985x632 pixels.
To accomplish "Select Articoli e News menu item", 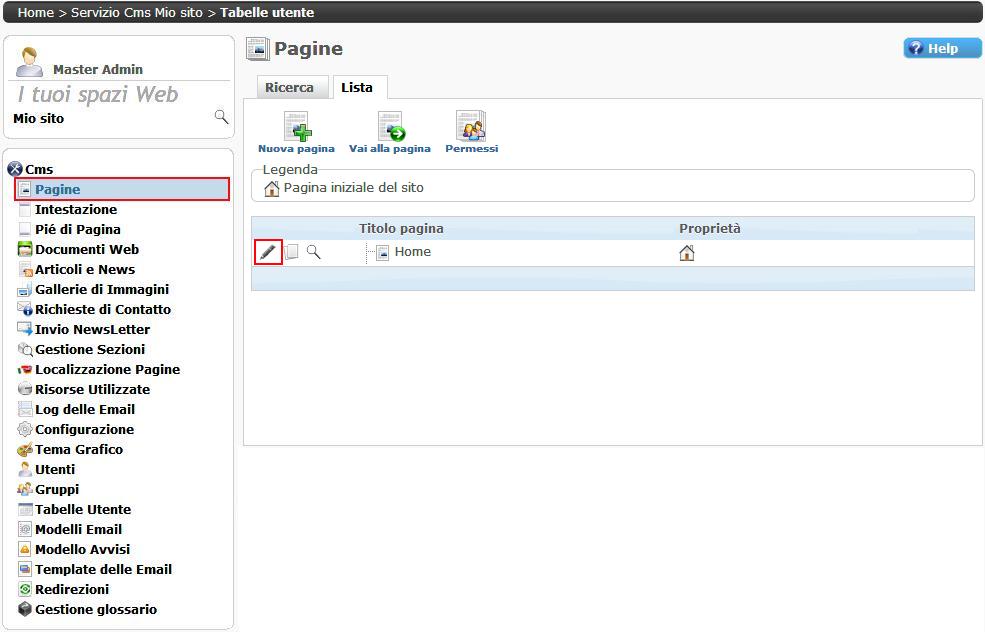I will pos(85,269).
